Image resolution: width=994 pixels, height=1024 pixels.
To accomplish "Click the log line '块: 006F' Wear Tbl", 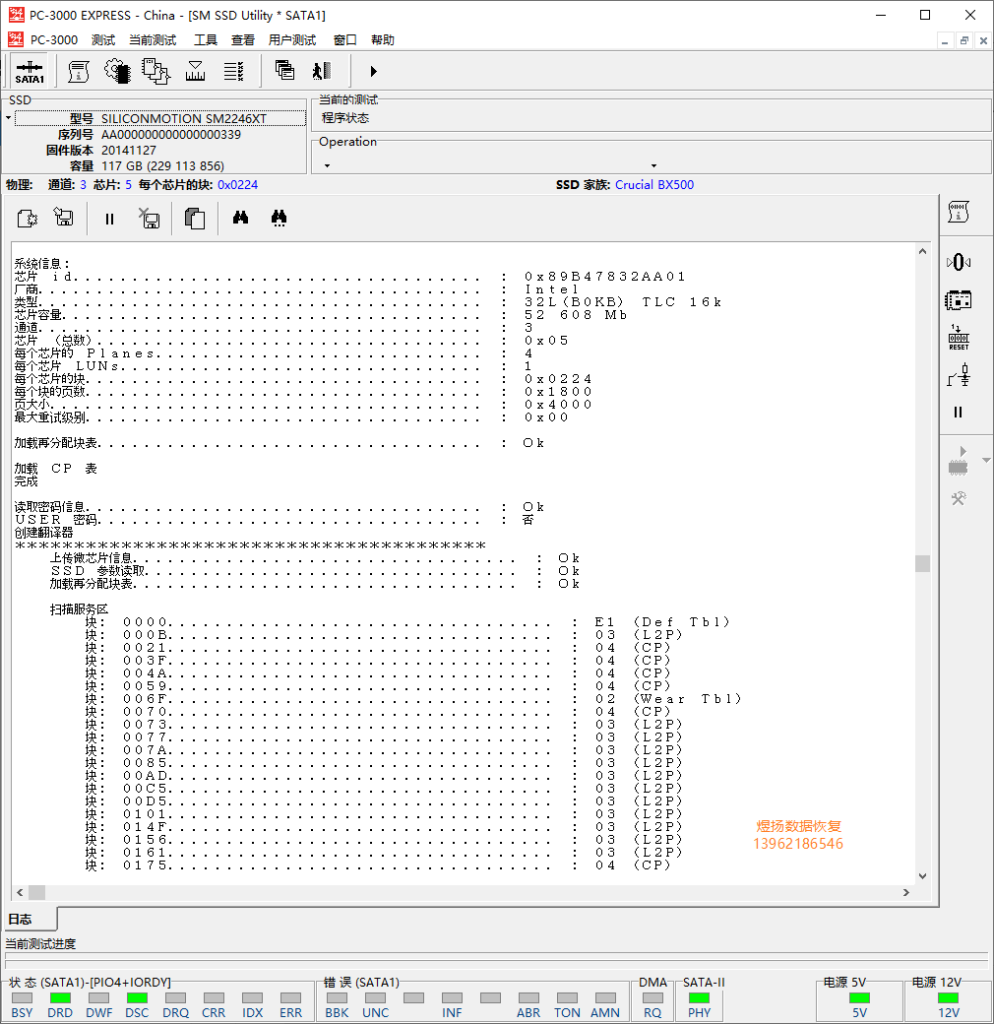I will (413, 699).
